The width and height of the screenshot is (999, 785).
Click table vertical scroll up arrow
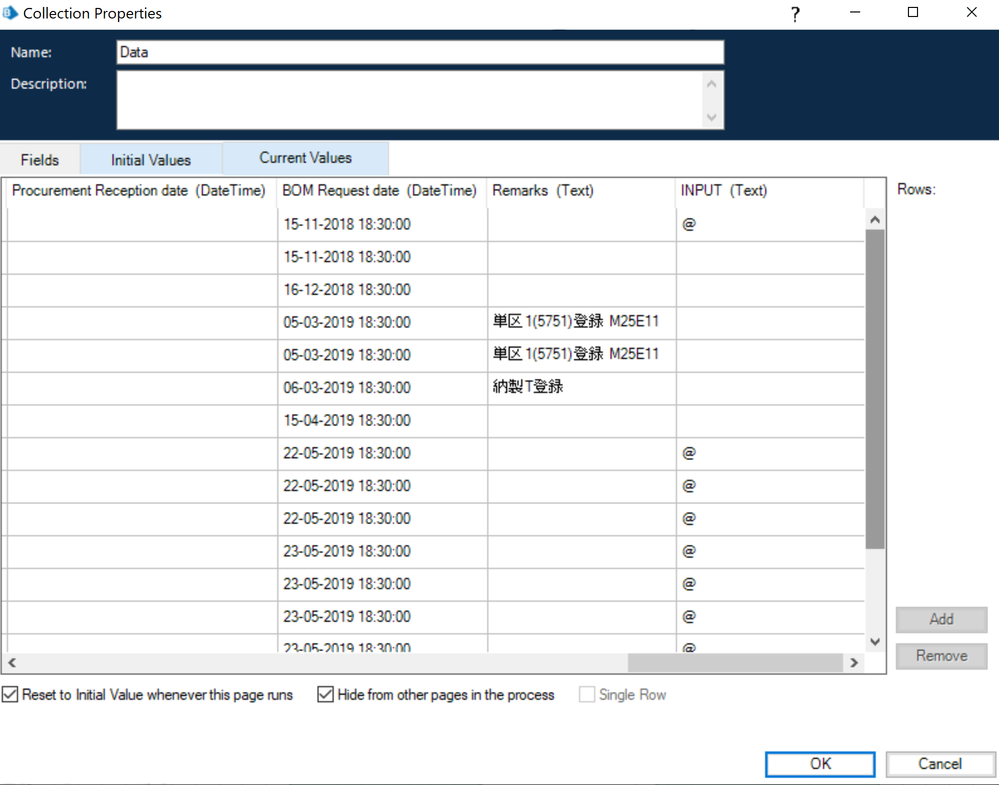click(x=875, y=220)
